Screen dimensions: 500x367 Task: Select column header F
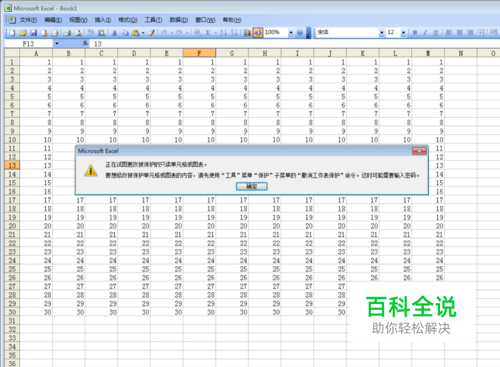pyautogui.click(x=199, y=53)
